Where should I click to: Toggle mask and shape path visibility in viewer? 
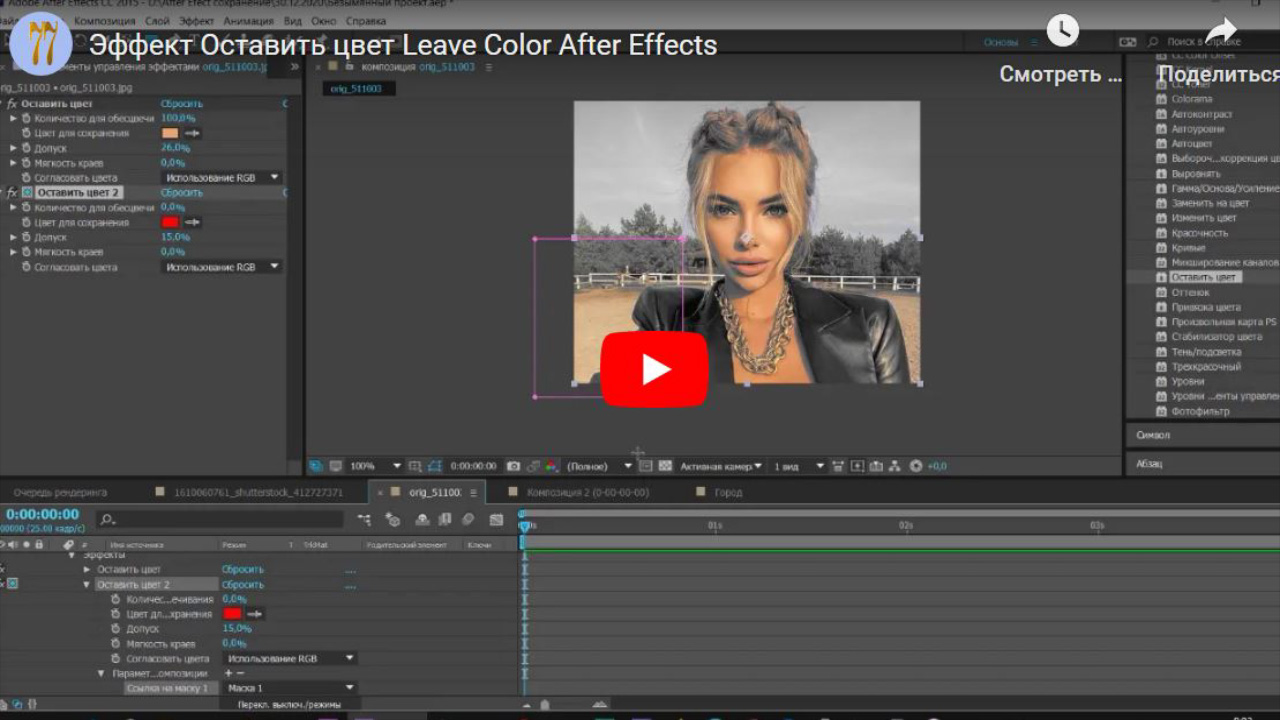tap(434, 466)
